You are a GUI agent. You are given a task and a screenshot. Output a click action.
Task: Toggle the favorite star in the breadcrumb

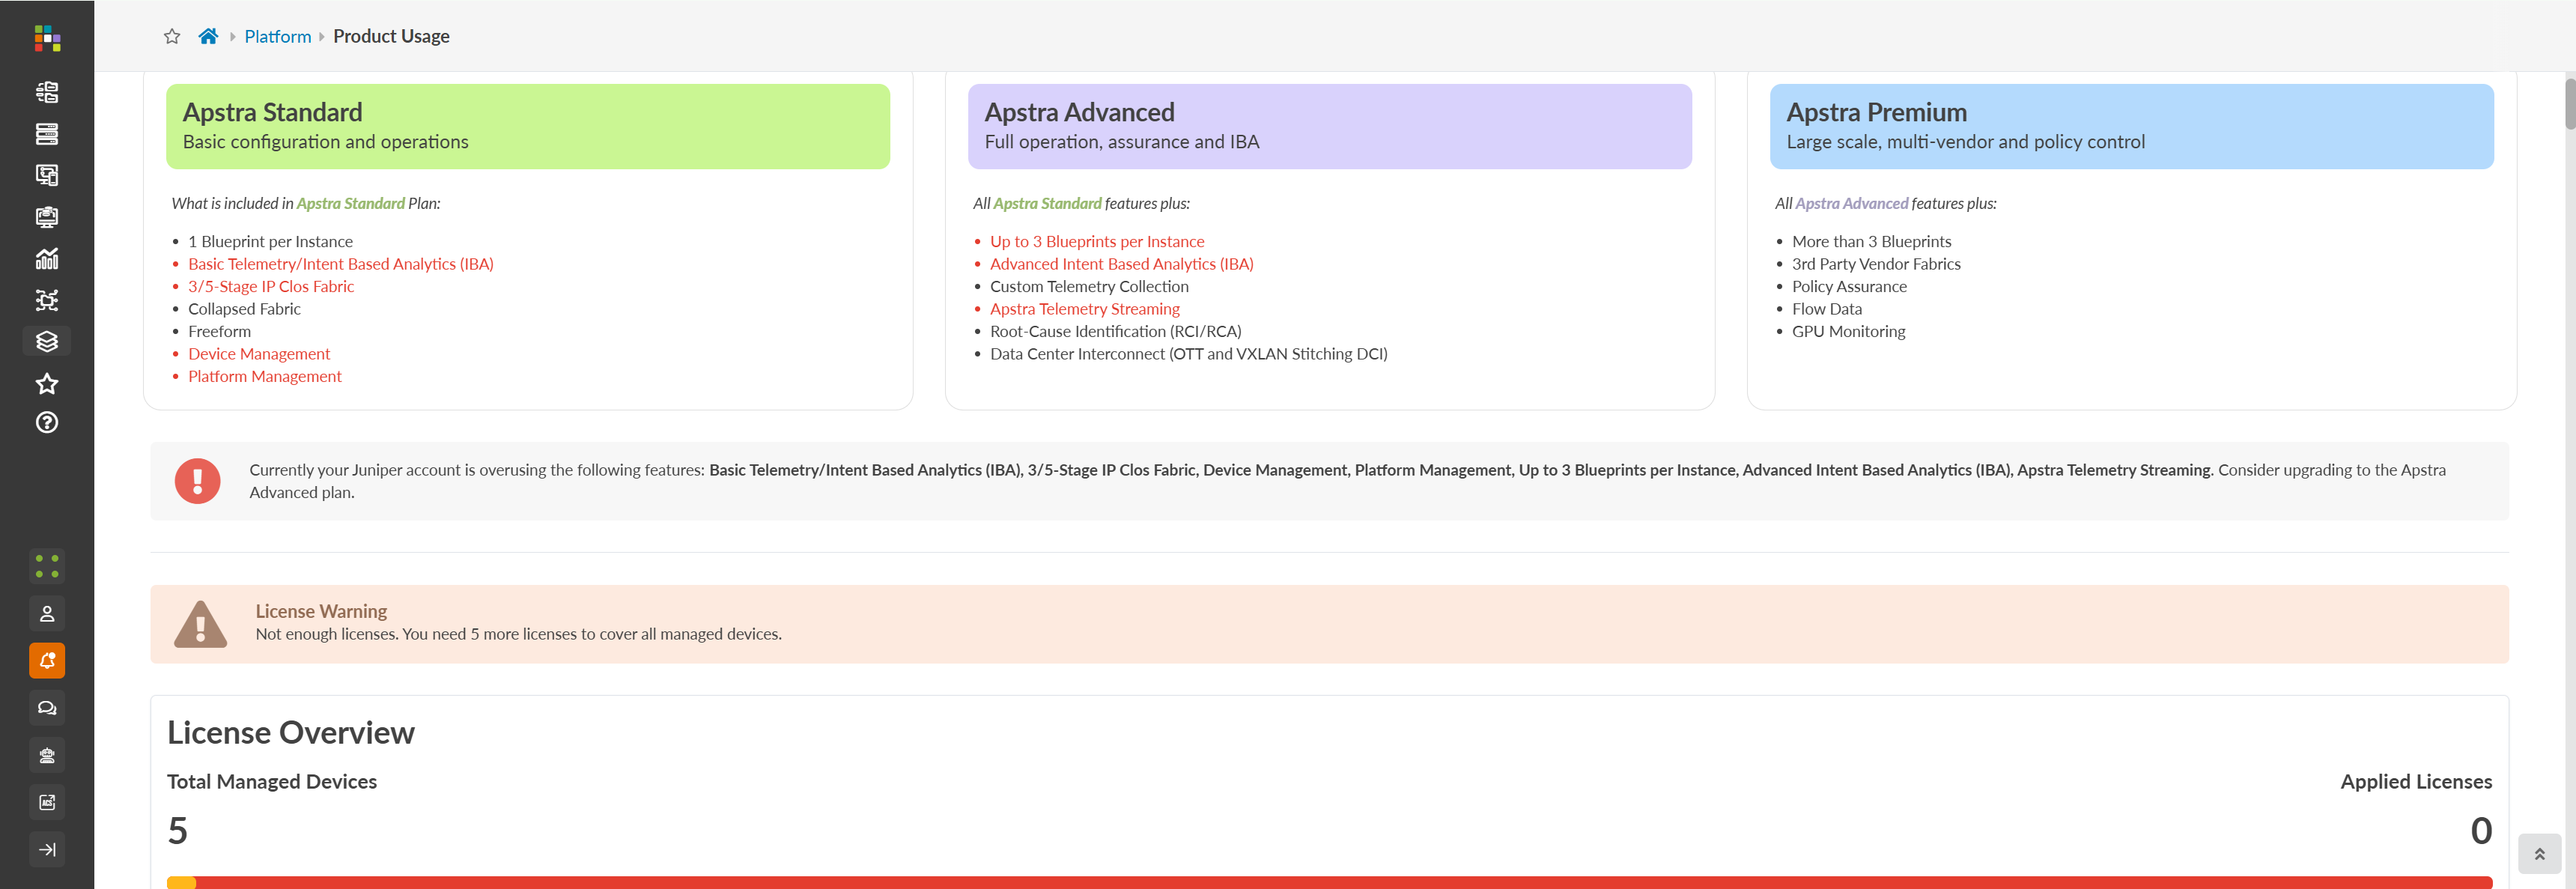point(171,35)
